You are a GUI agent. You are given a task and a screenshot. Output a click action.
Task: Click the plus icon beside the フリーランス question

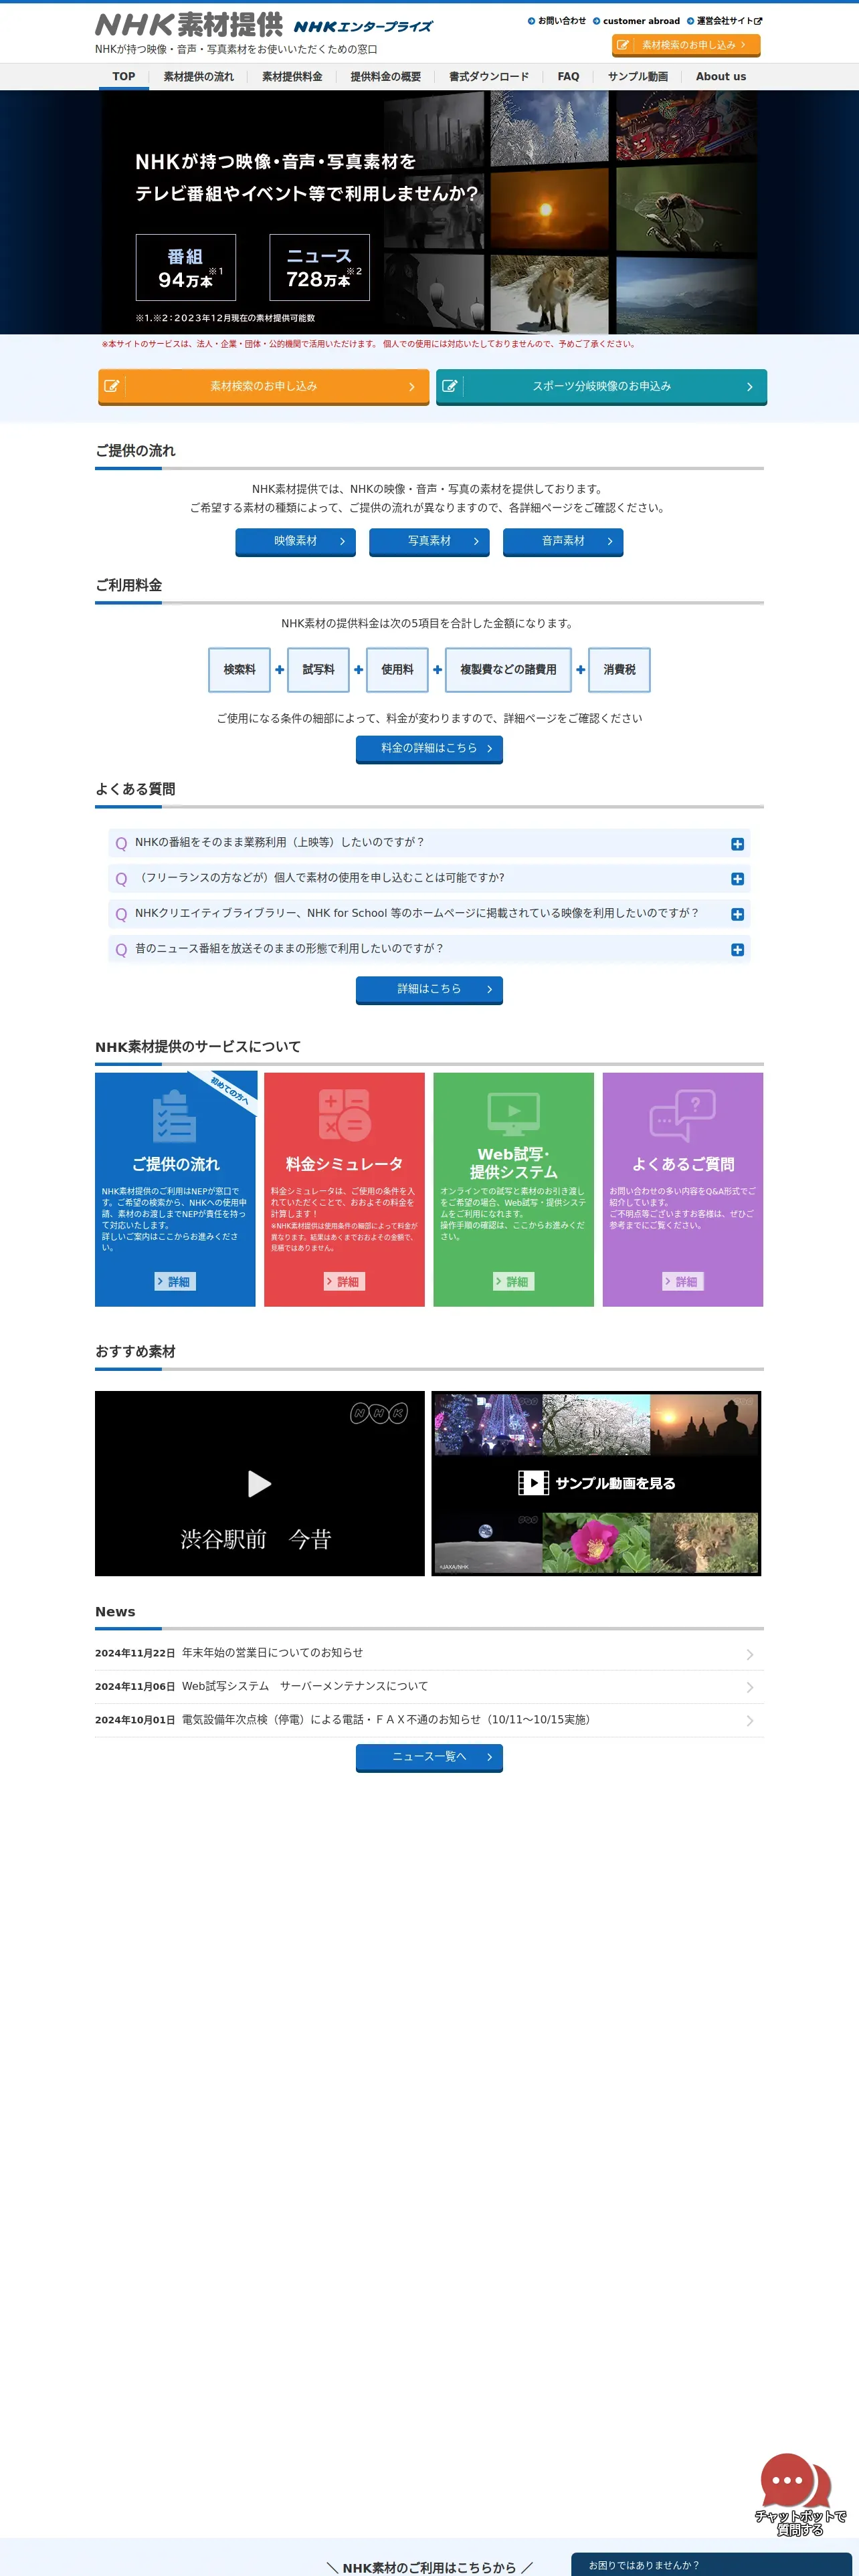(x=737, y=879)
